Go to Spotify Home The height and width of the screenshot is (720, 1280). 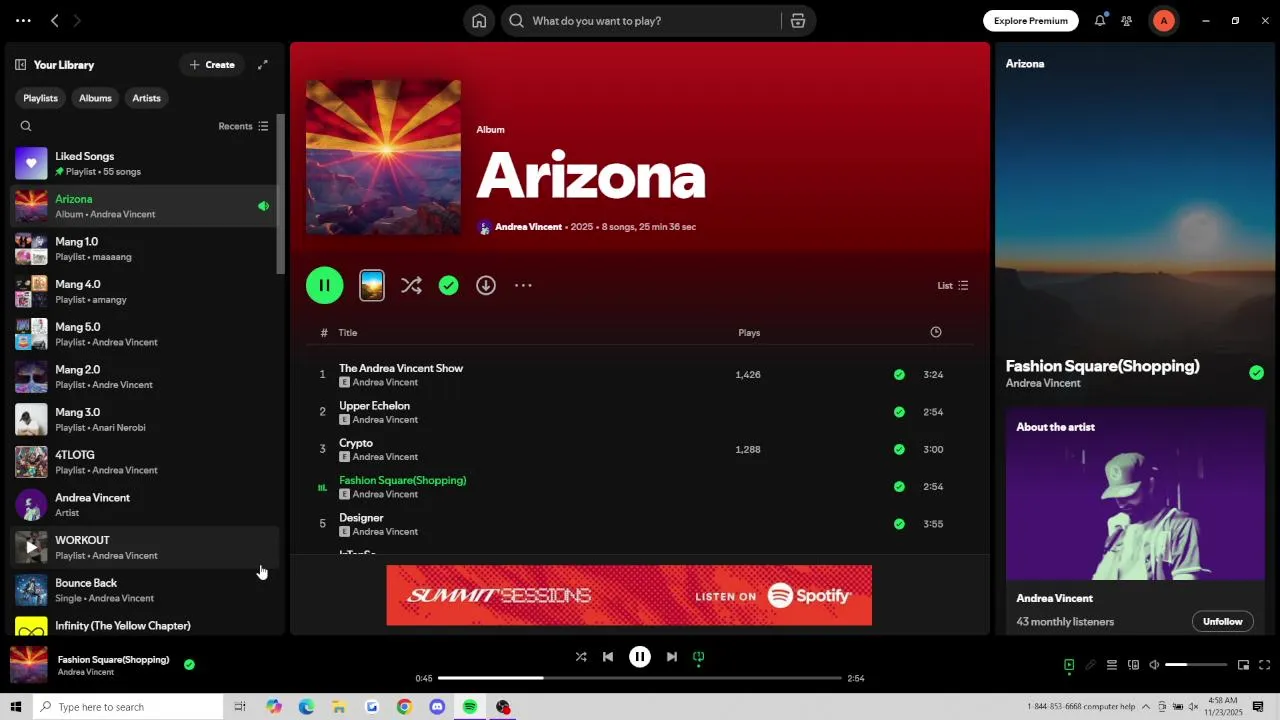[479, 21]
